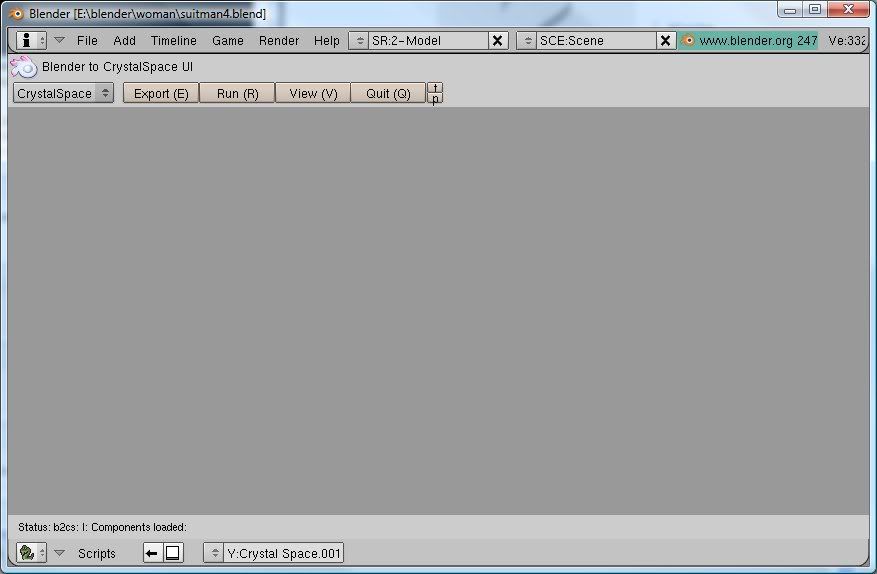
Task: Click the Blender to CrystalSpace logo icon
Action: click(x=23, y=67)
